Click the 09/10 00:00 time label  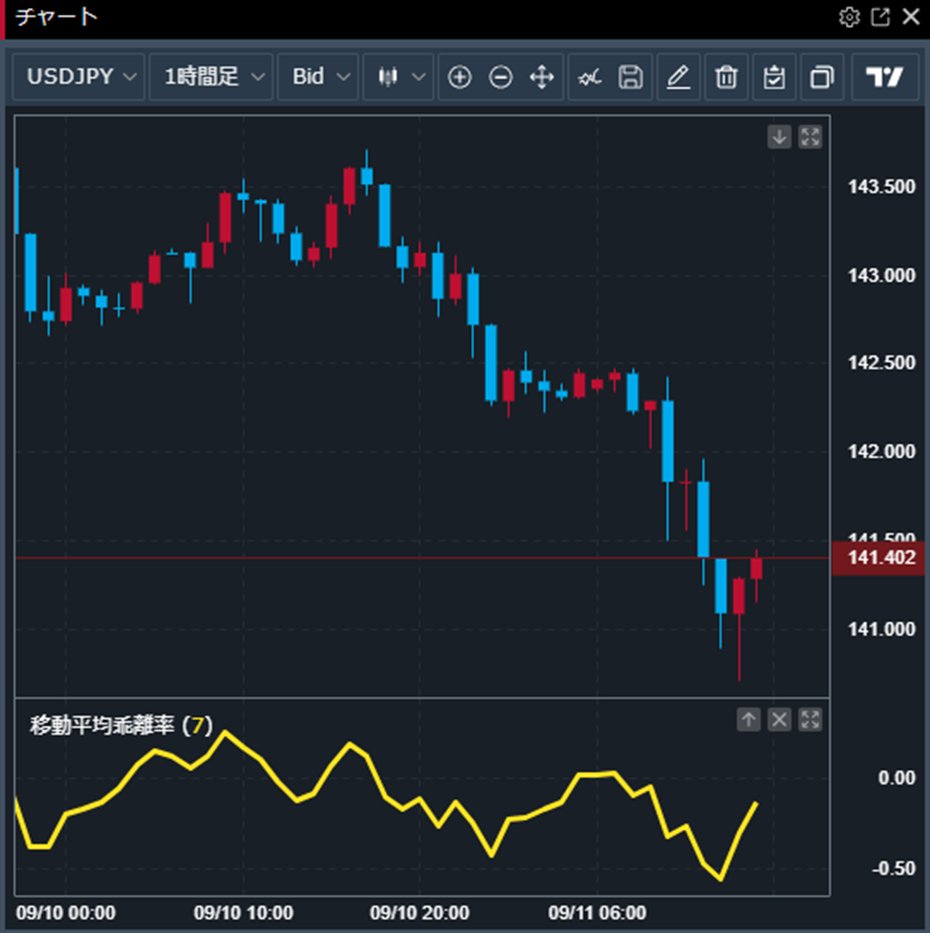click(65, 913)
